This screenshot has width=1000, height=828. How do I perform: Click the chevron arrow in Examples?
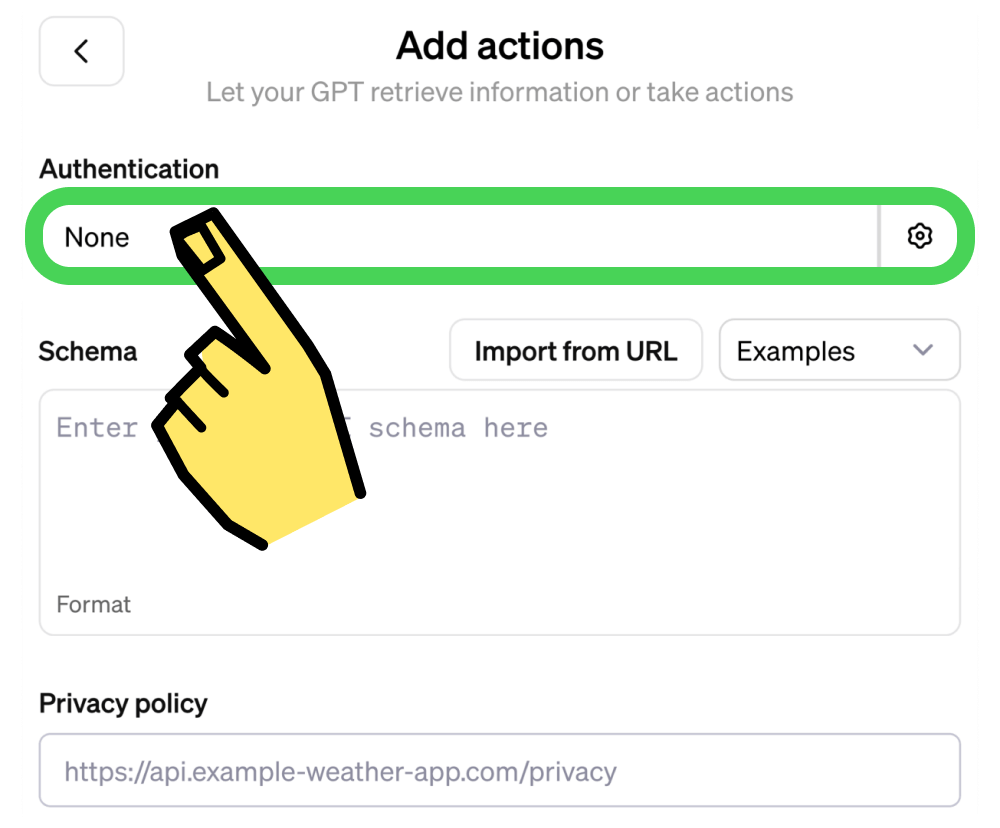pyautogui.click(x=923, y=350)
